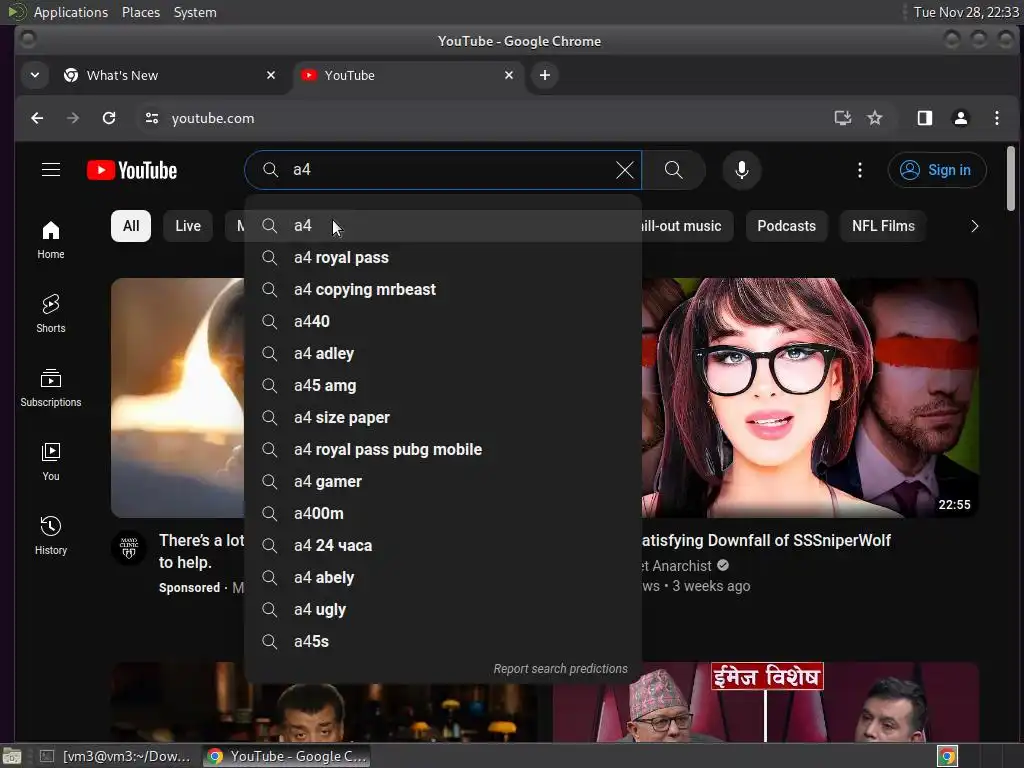The height and width of the screenshot is (768, 1024).
Task: Open Downfall of SSSniperWolf title link
Action: point(766,541)
